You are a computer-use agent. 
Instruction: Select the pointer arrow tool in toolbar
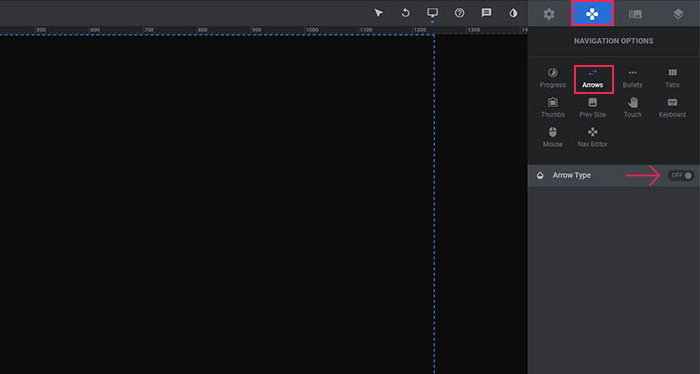(379, 13)
